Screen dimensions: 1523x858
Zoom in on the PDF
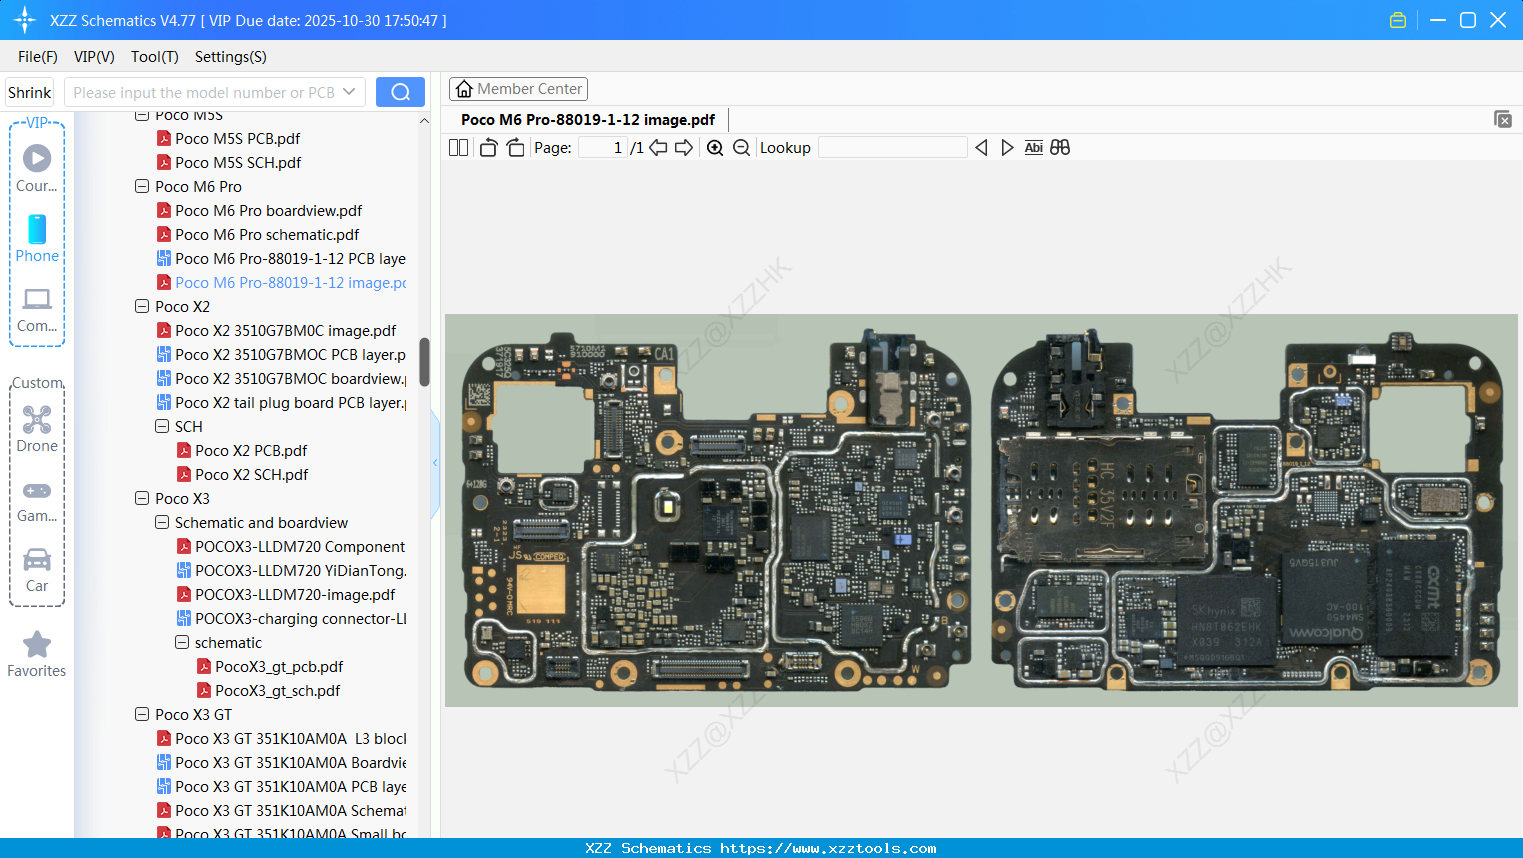(715, 148)
